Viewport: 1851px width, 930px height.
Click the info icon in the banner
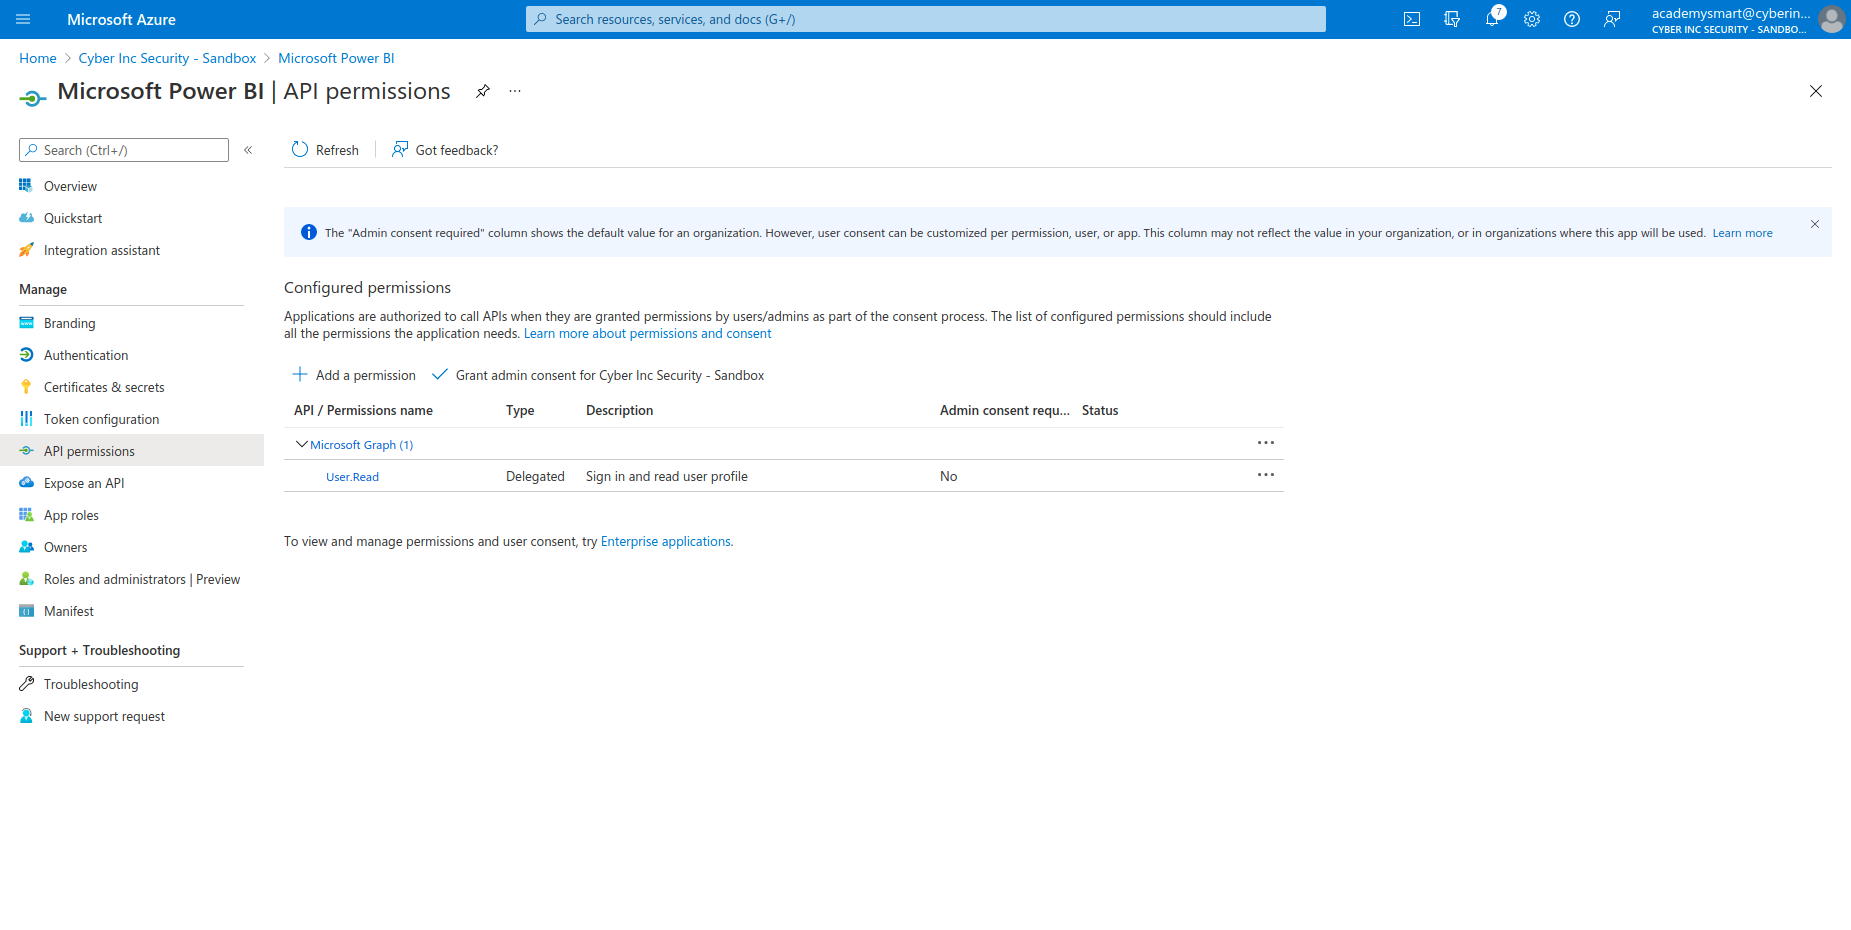[x=309, y=232]
